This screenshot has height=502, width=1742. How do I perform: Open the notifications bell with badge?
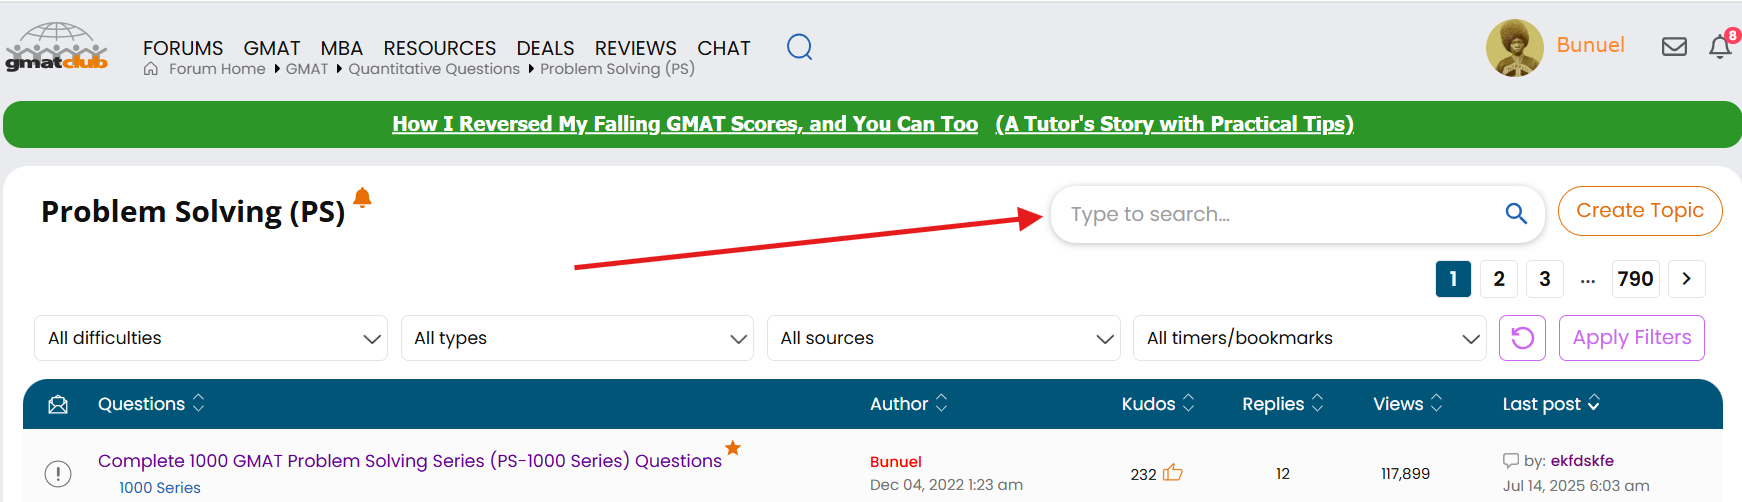[x=1720, y=47]
